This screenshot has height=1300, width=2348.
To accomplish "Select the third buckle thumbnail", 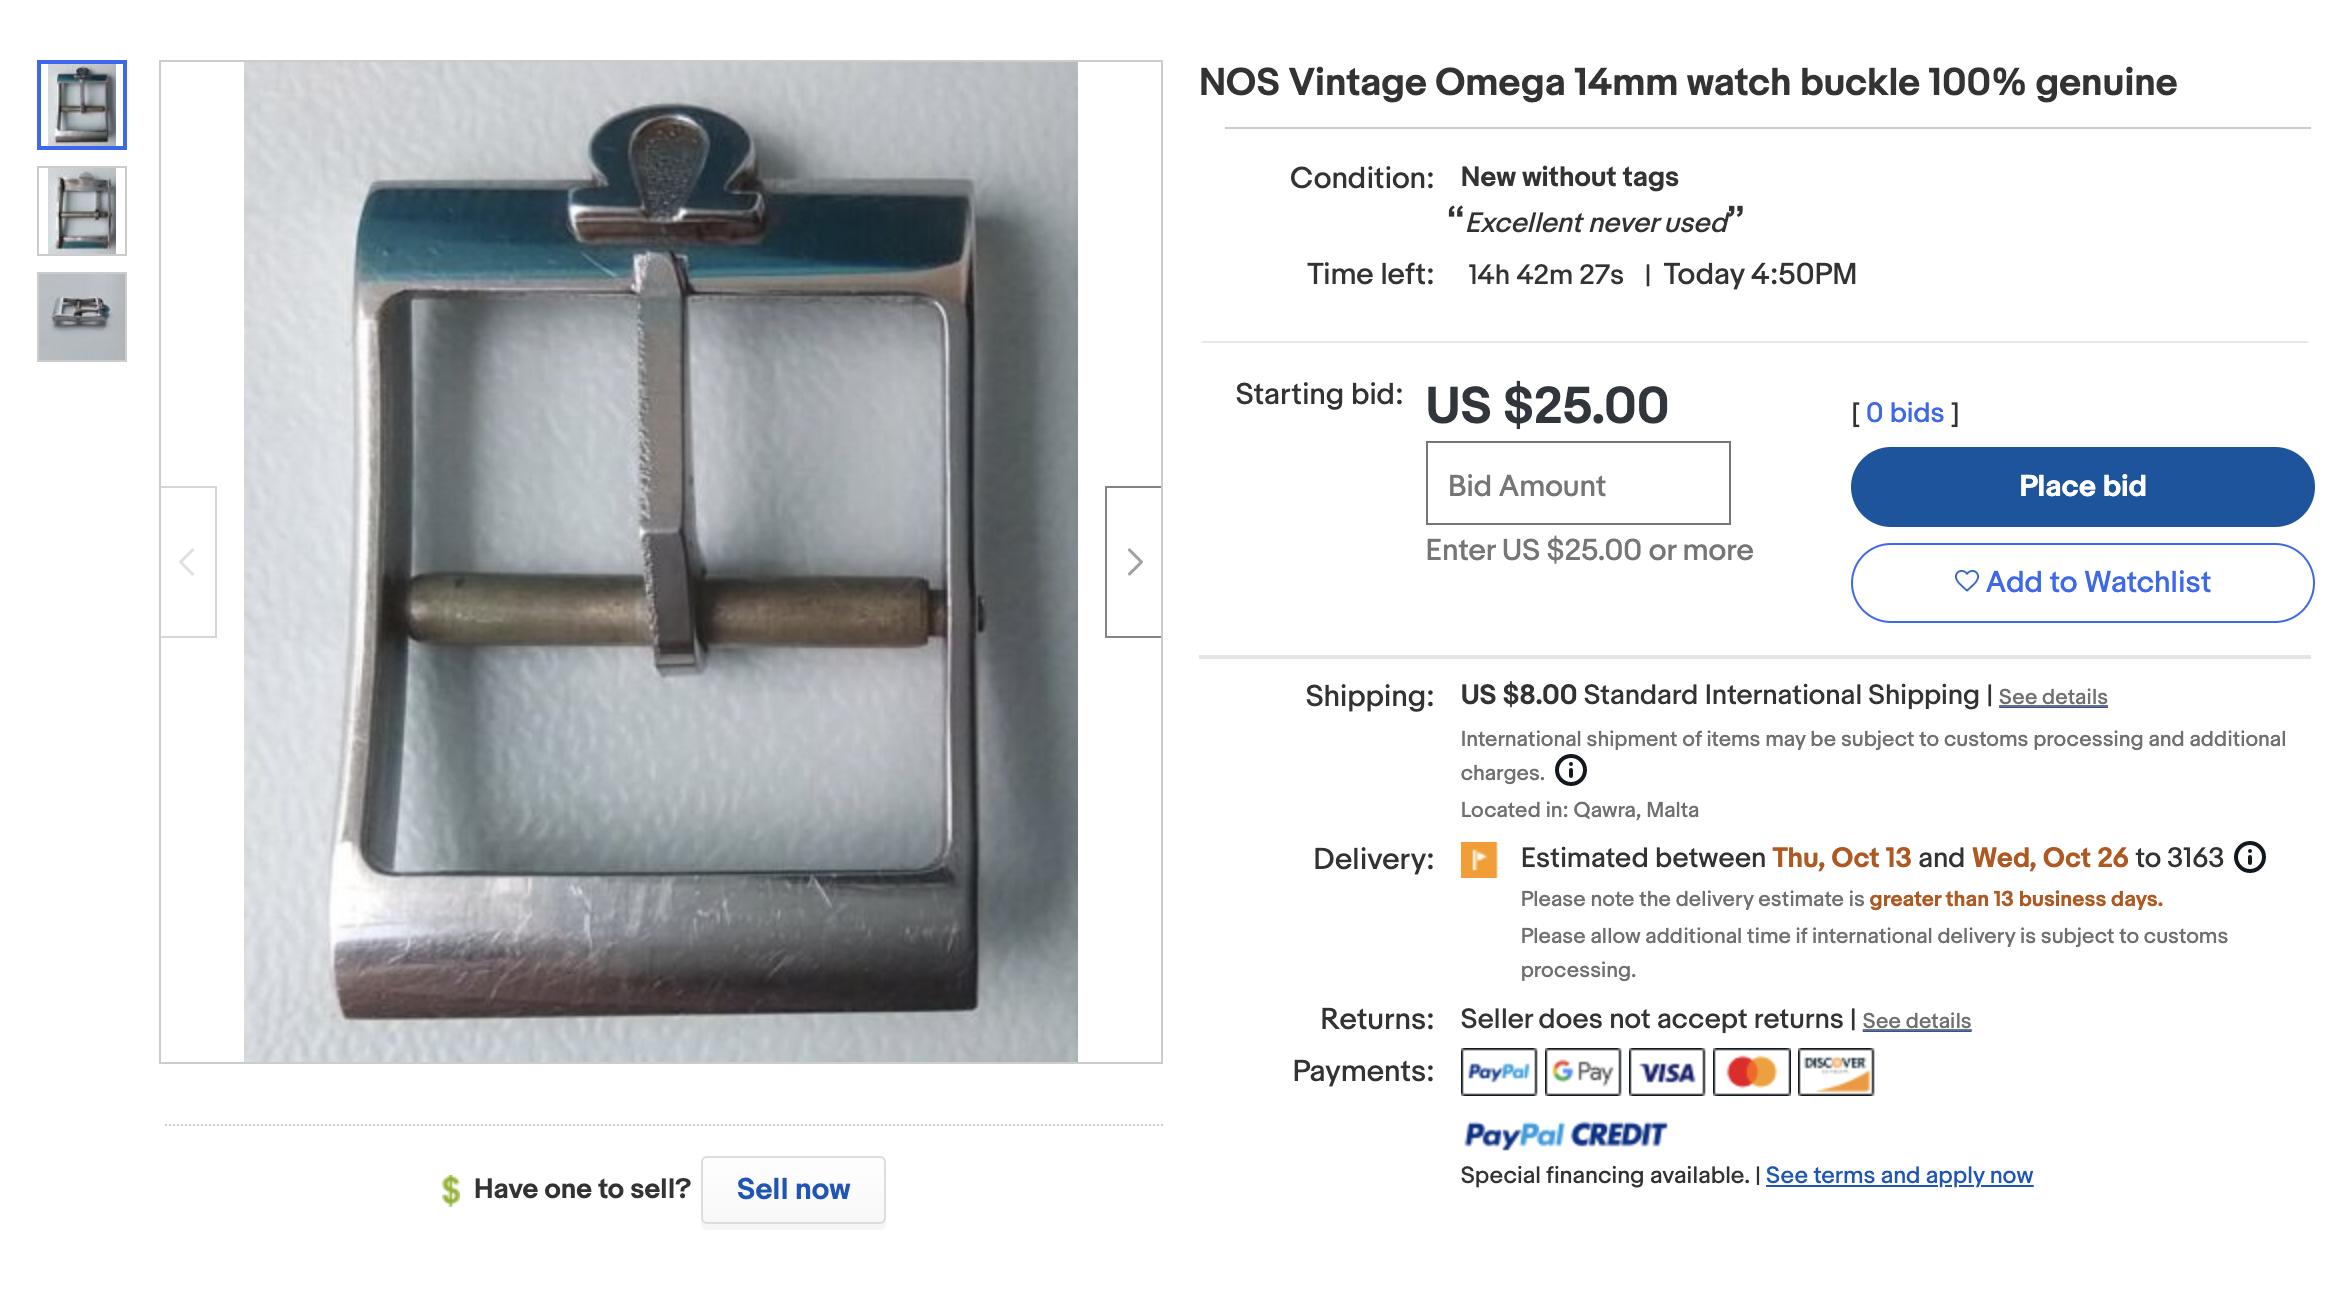I will coord(82,317).
